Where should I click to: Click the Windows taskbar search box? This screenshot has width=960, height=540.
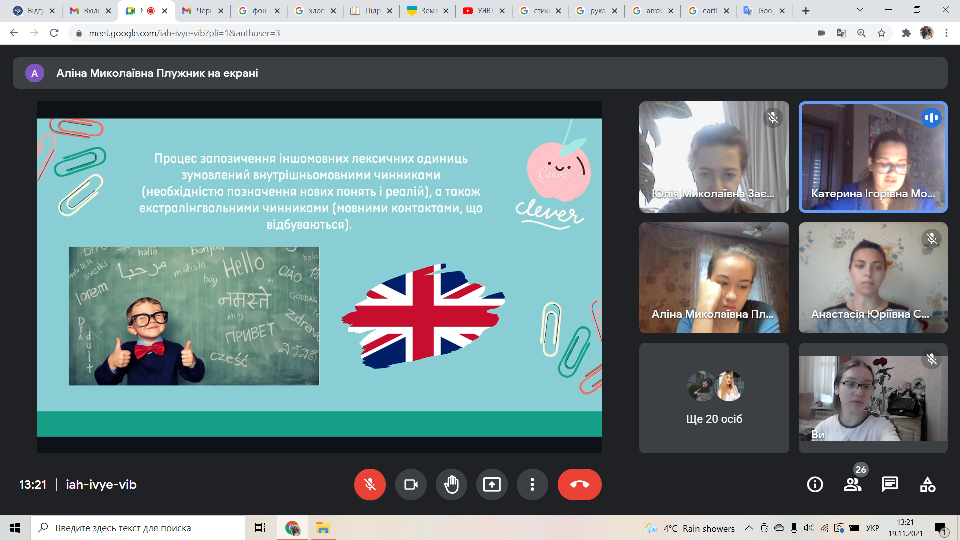tap(138, 528)
